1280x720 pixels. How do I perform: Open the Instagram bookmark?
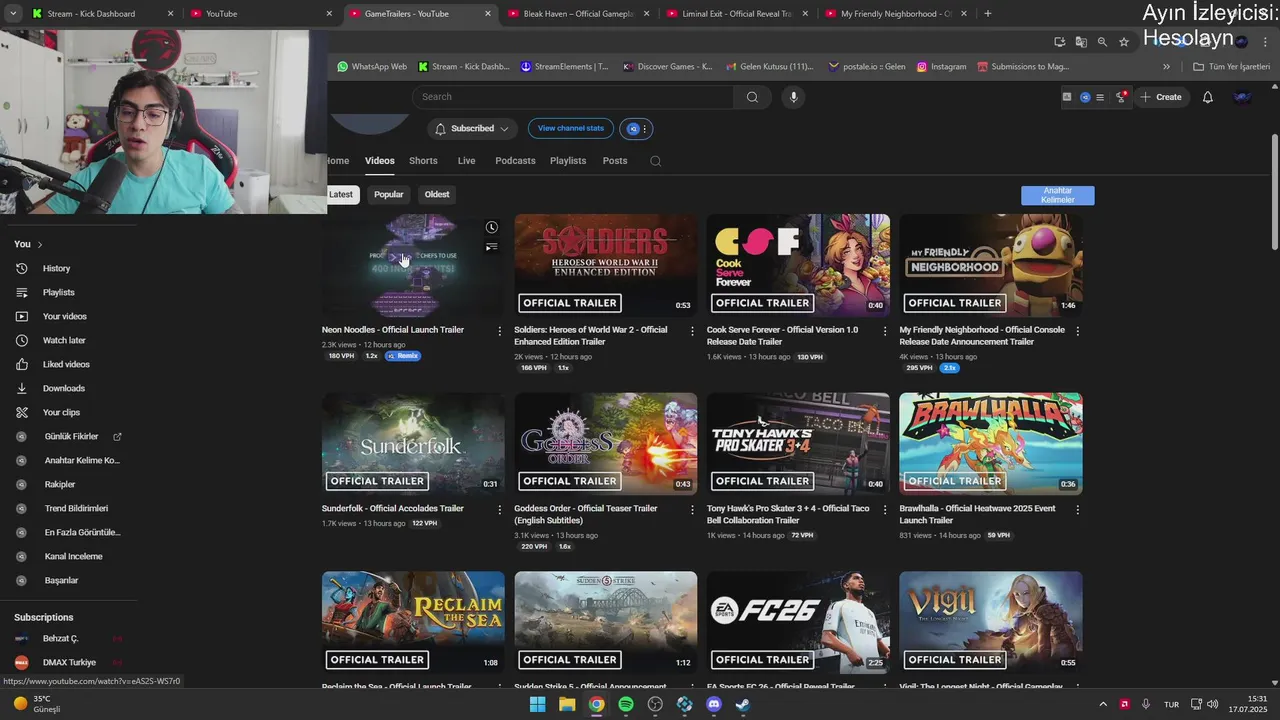[941, 67]
